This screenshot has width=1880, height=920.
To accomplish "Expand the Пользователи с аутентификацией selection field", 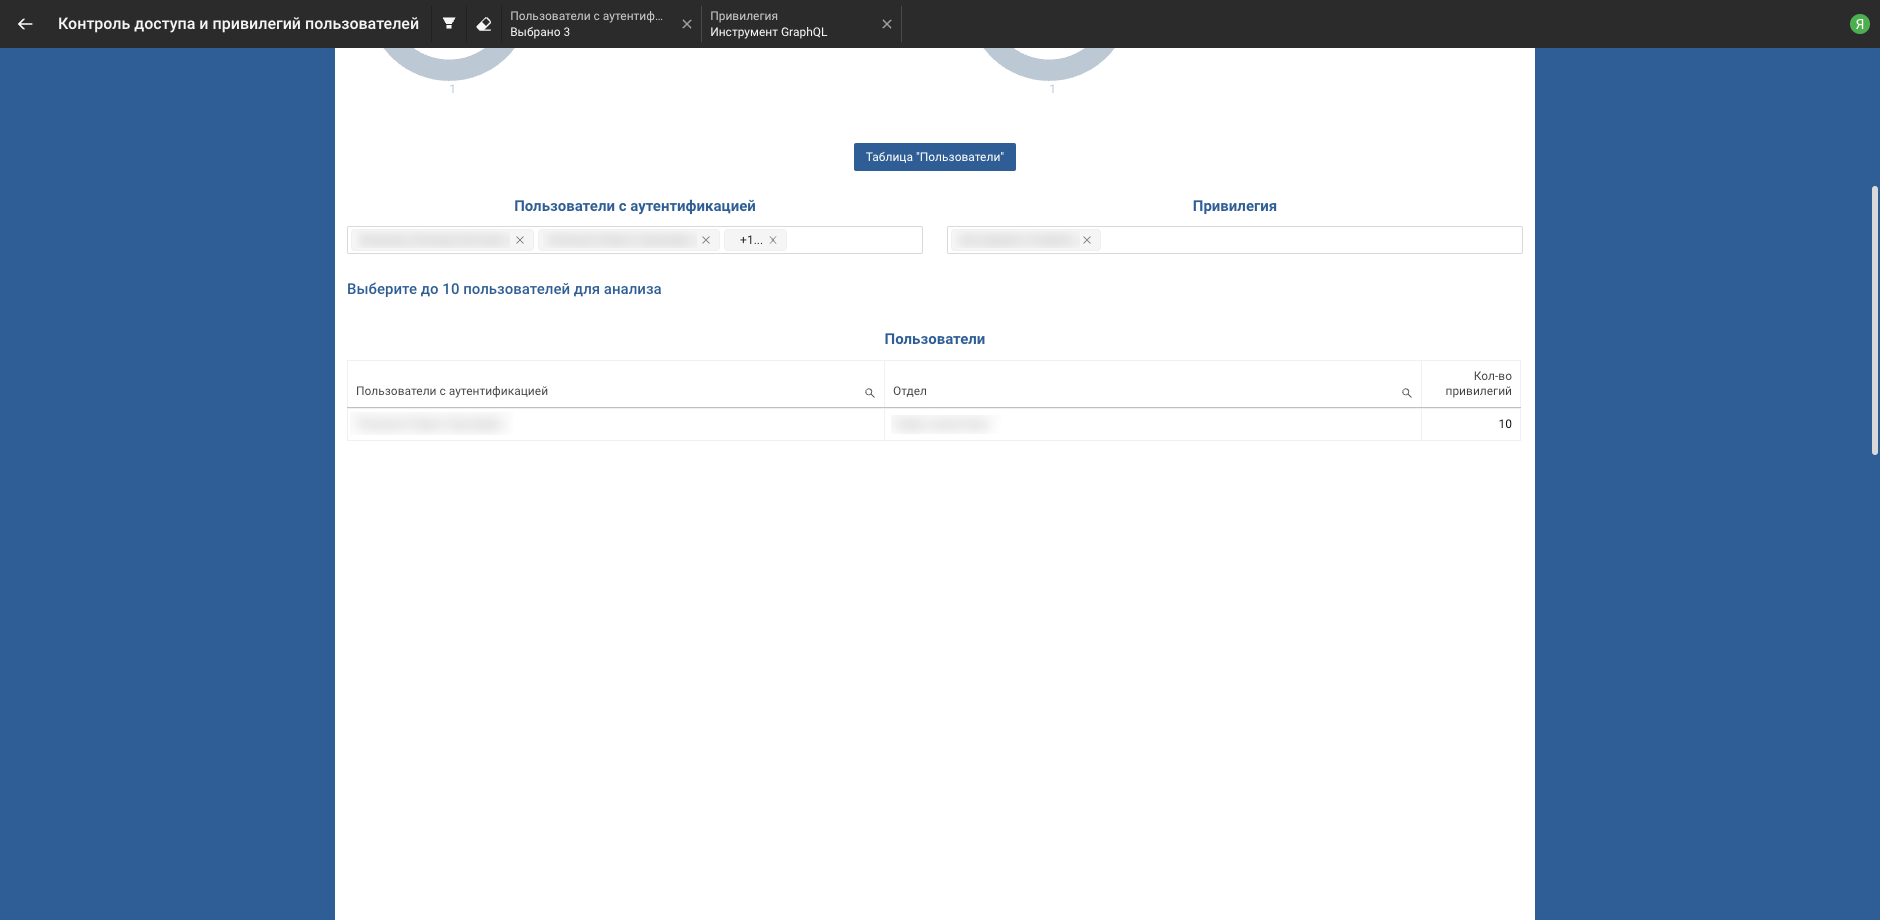I will tap(853, 240).
